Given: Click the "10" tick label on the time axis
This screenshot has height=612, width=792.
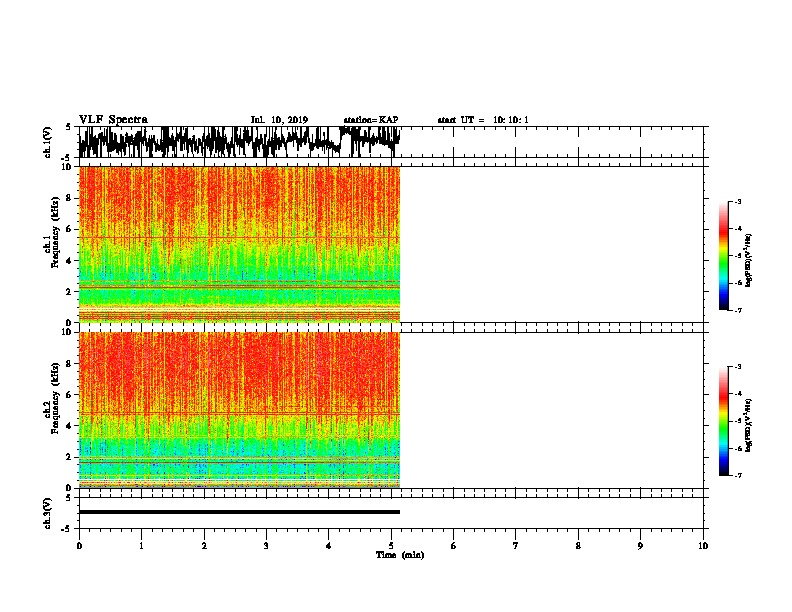Looking at the screenshot, I should coord(703,546).
